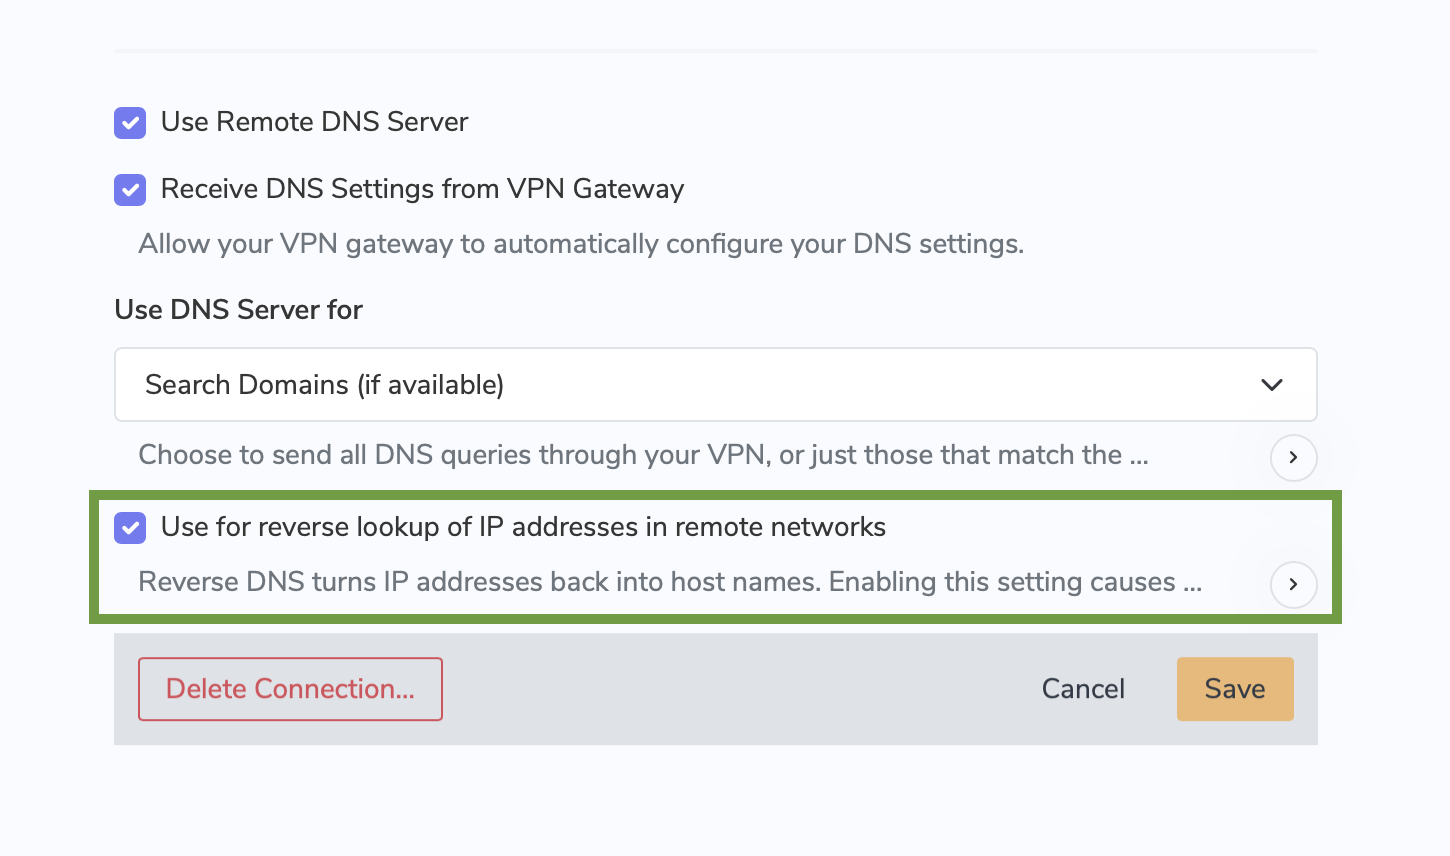Click the checkmark icon for Use Remote DNS Server
Viewport: 1450px width, 856px height.
(x=130, y=122)
